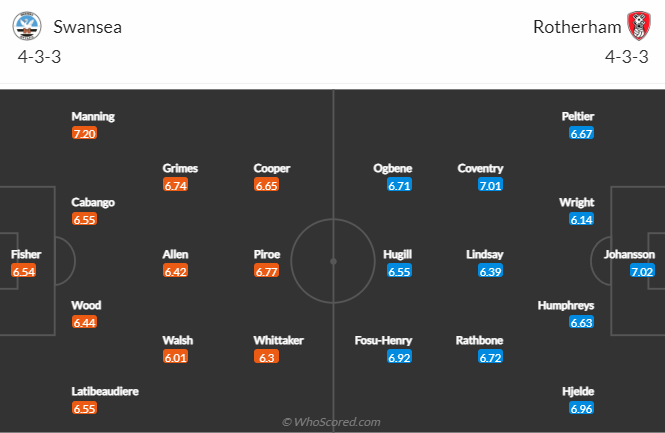The image size is (665, 433).
Task: Select Hjelde's 6.96 rating badge
Action: click(x=581, y=409)
